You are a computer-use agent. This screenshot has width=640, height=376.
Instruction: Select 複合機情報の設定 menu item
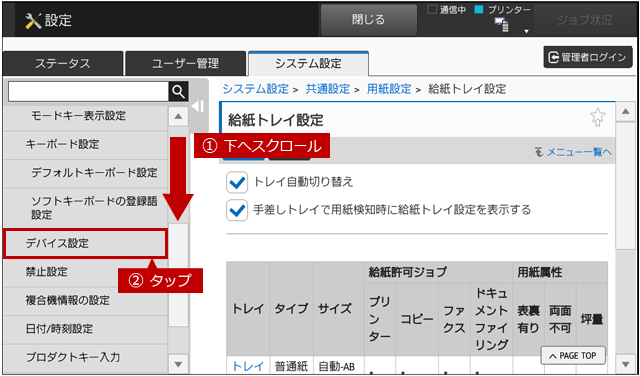tap(85, 300)
